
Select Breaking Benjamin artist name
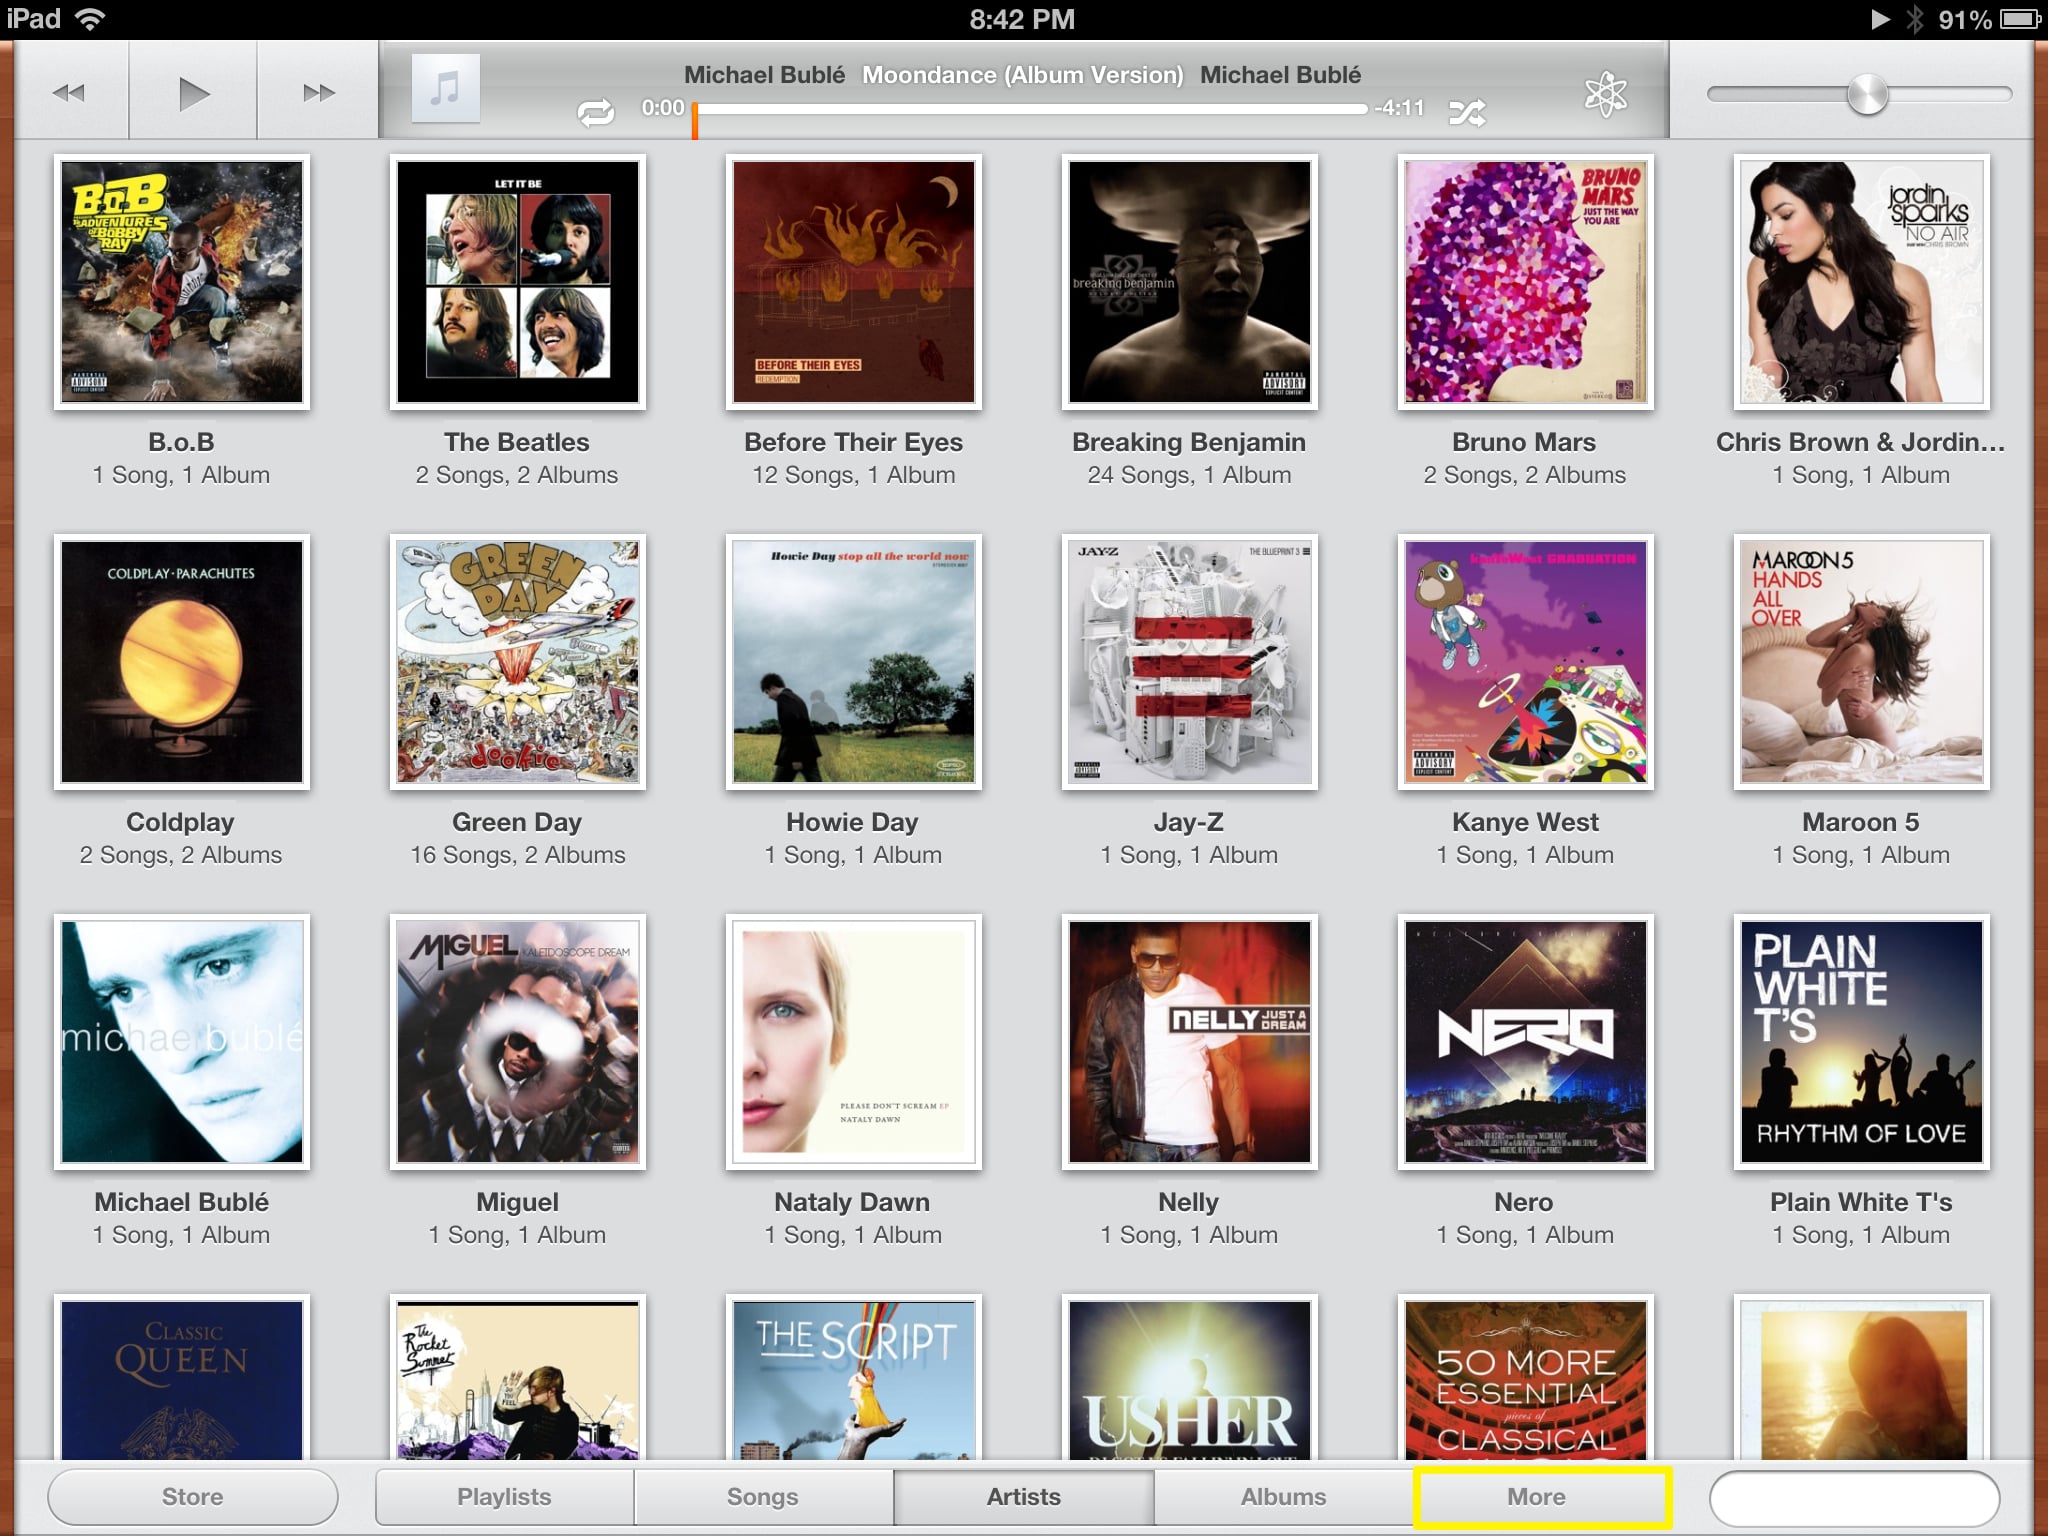(1189, 443)
